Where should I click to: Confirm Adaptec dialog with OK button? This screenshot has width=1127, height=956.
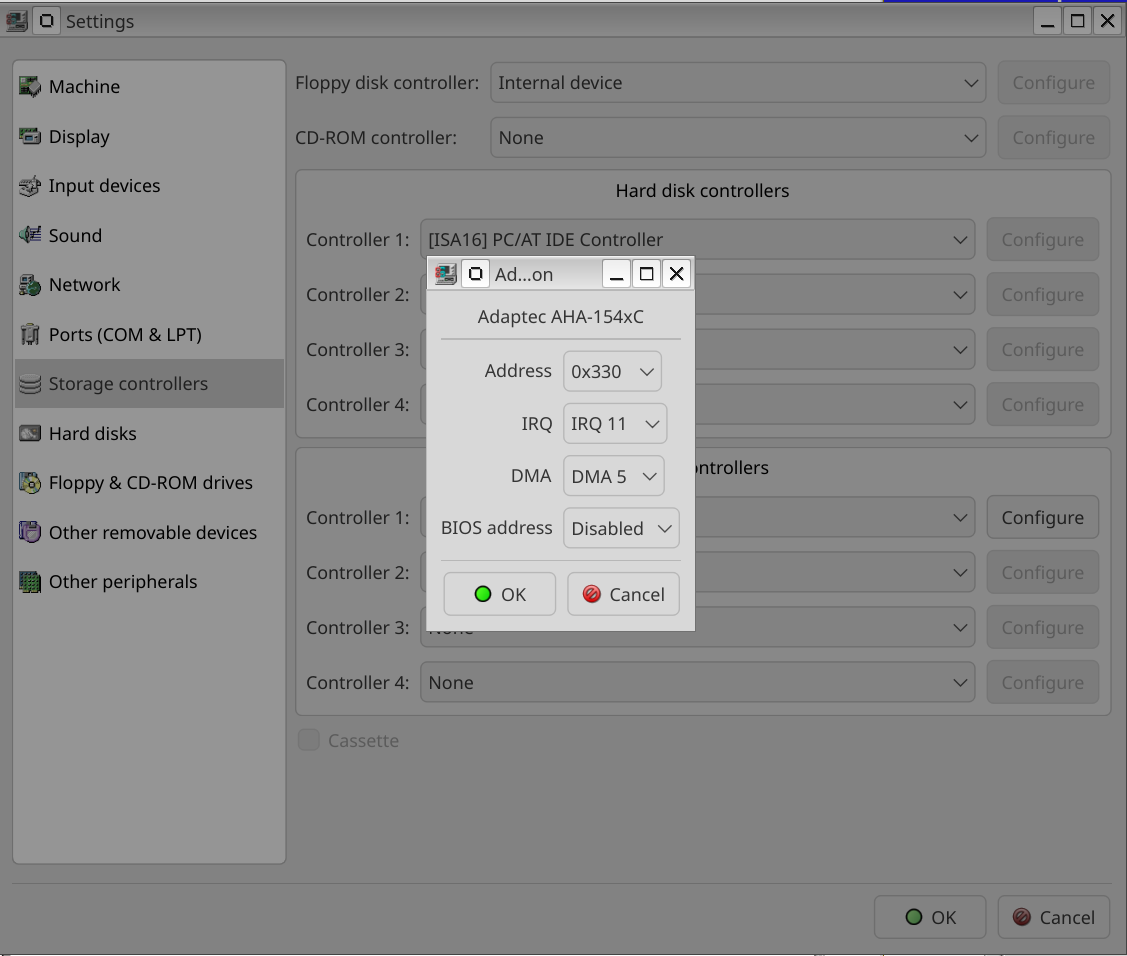pyautogui.click(x=499, y=595)
